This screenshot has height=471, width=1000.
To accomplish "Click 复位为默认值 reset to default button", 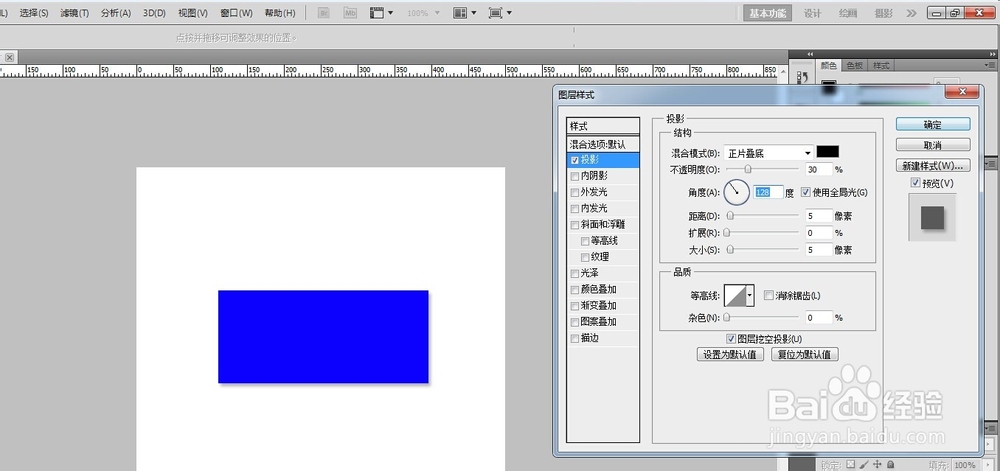I will pyautogui.click(x=804, y=354).
